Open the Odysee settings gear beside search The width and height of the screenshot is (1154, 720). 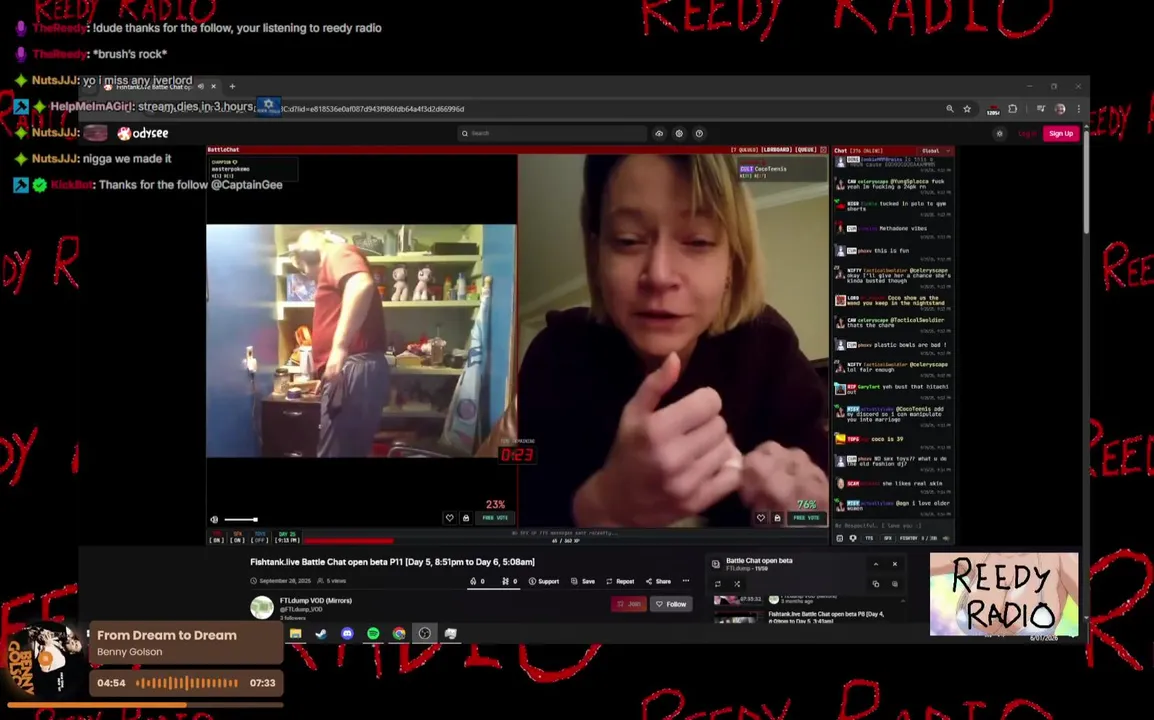click(x=679, y=133)
